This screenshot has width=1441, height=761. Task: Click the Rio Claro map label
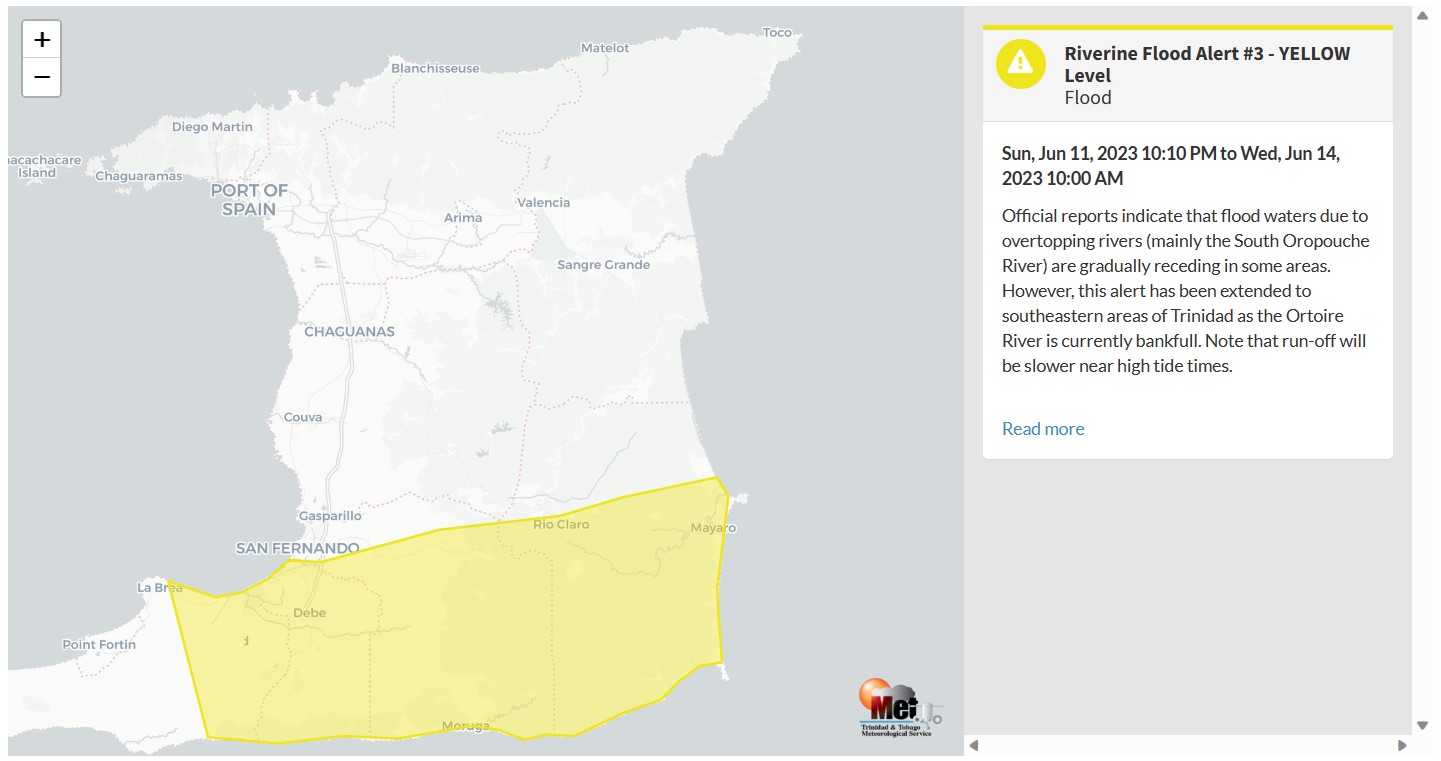(x=561, y=524)
